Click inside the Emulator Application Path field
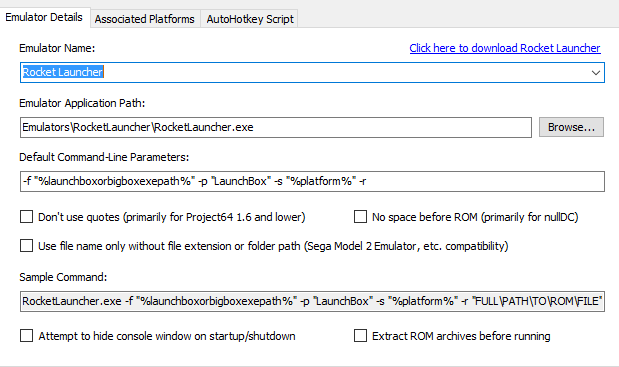Screen dimensions: 619x367 tap(276, 127)
